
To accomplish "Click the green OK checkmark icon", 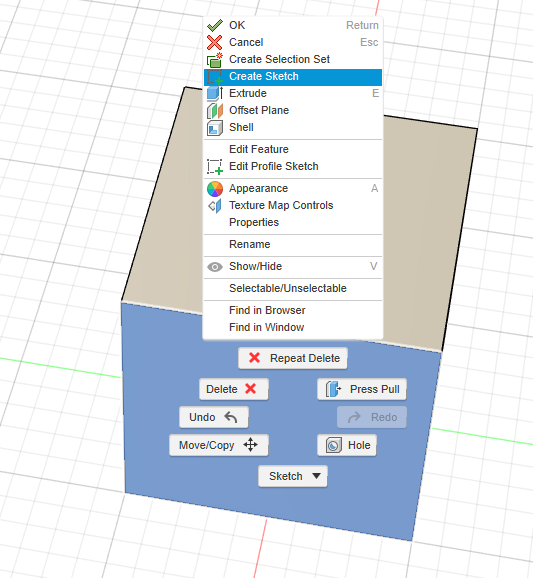I will (x=215, y=25).
